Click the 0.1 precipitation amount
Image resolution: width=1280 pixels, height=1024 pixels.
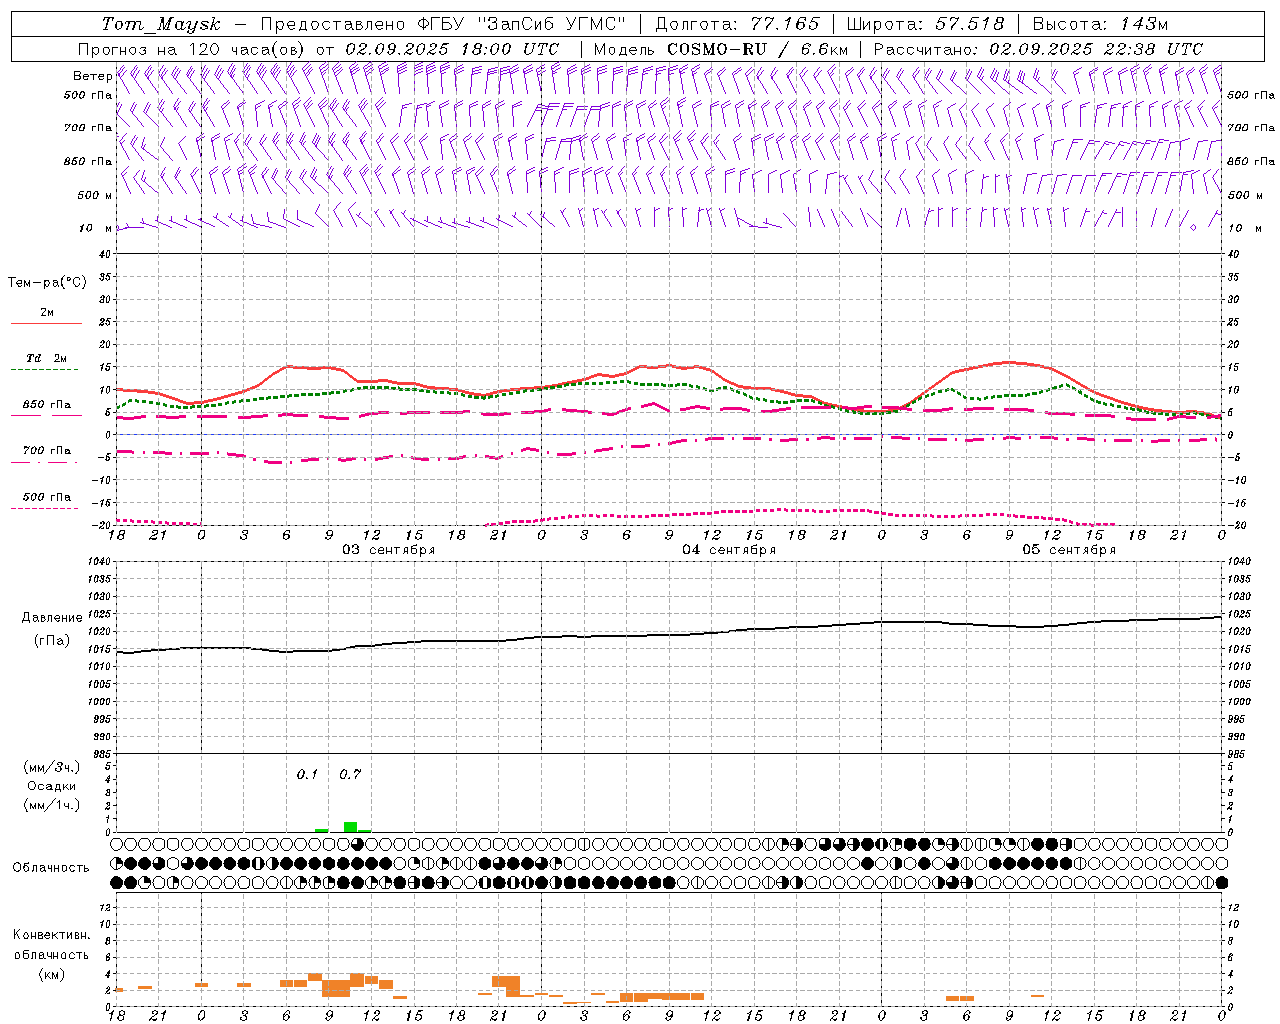[307, 774]
